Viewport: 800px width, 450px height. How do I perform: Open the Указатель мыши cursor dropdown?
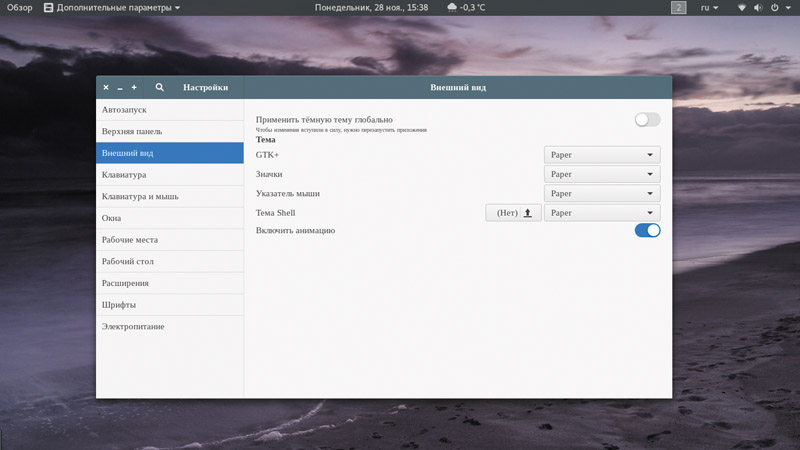pos(602,193)
